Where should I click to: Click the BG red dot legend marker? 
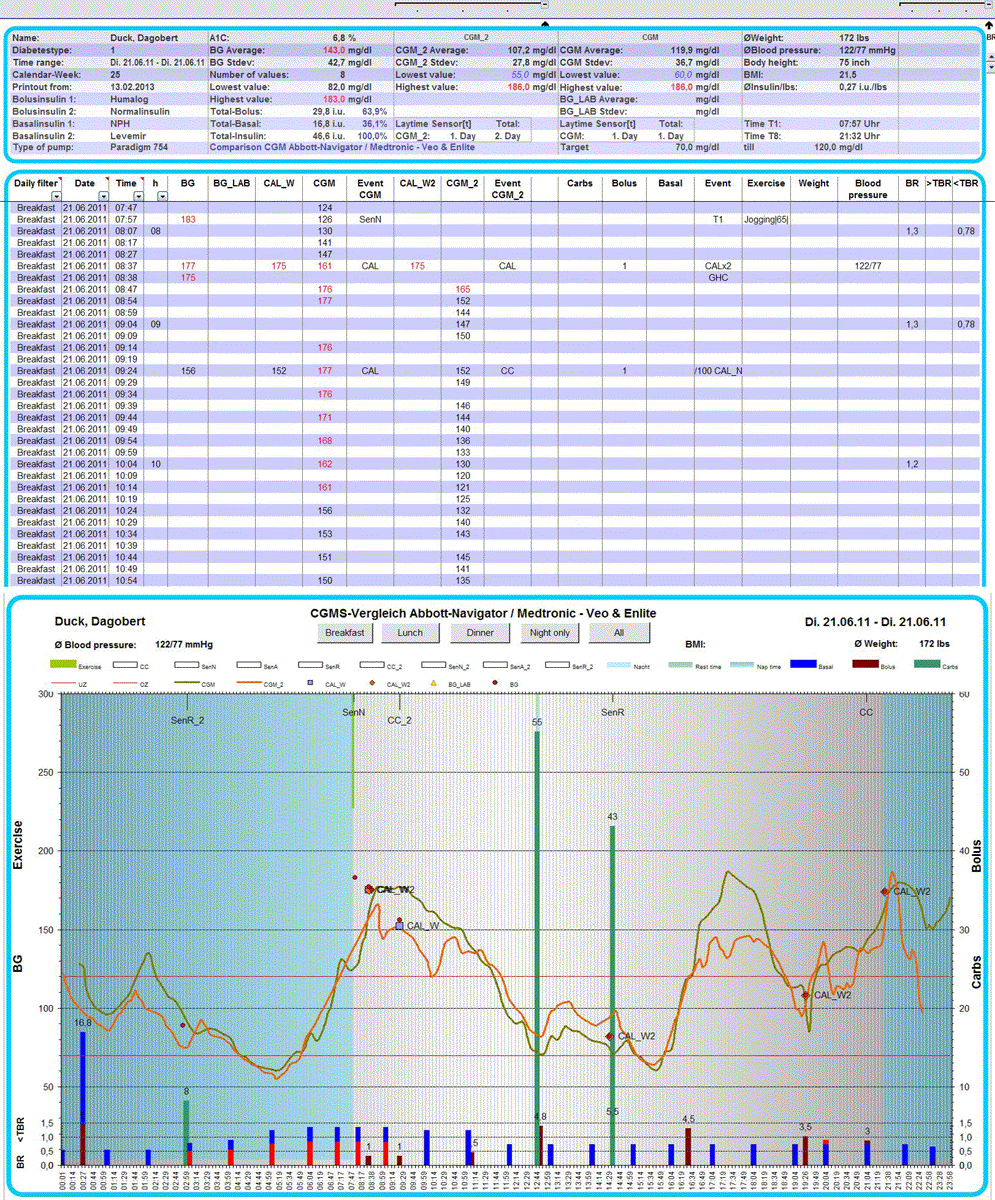(495, 682)
